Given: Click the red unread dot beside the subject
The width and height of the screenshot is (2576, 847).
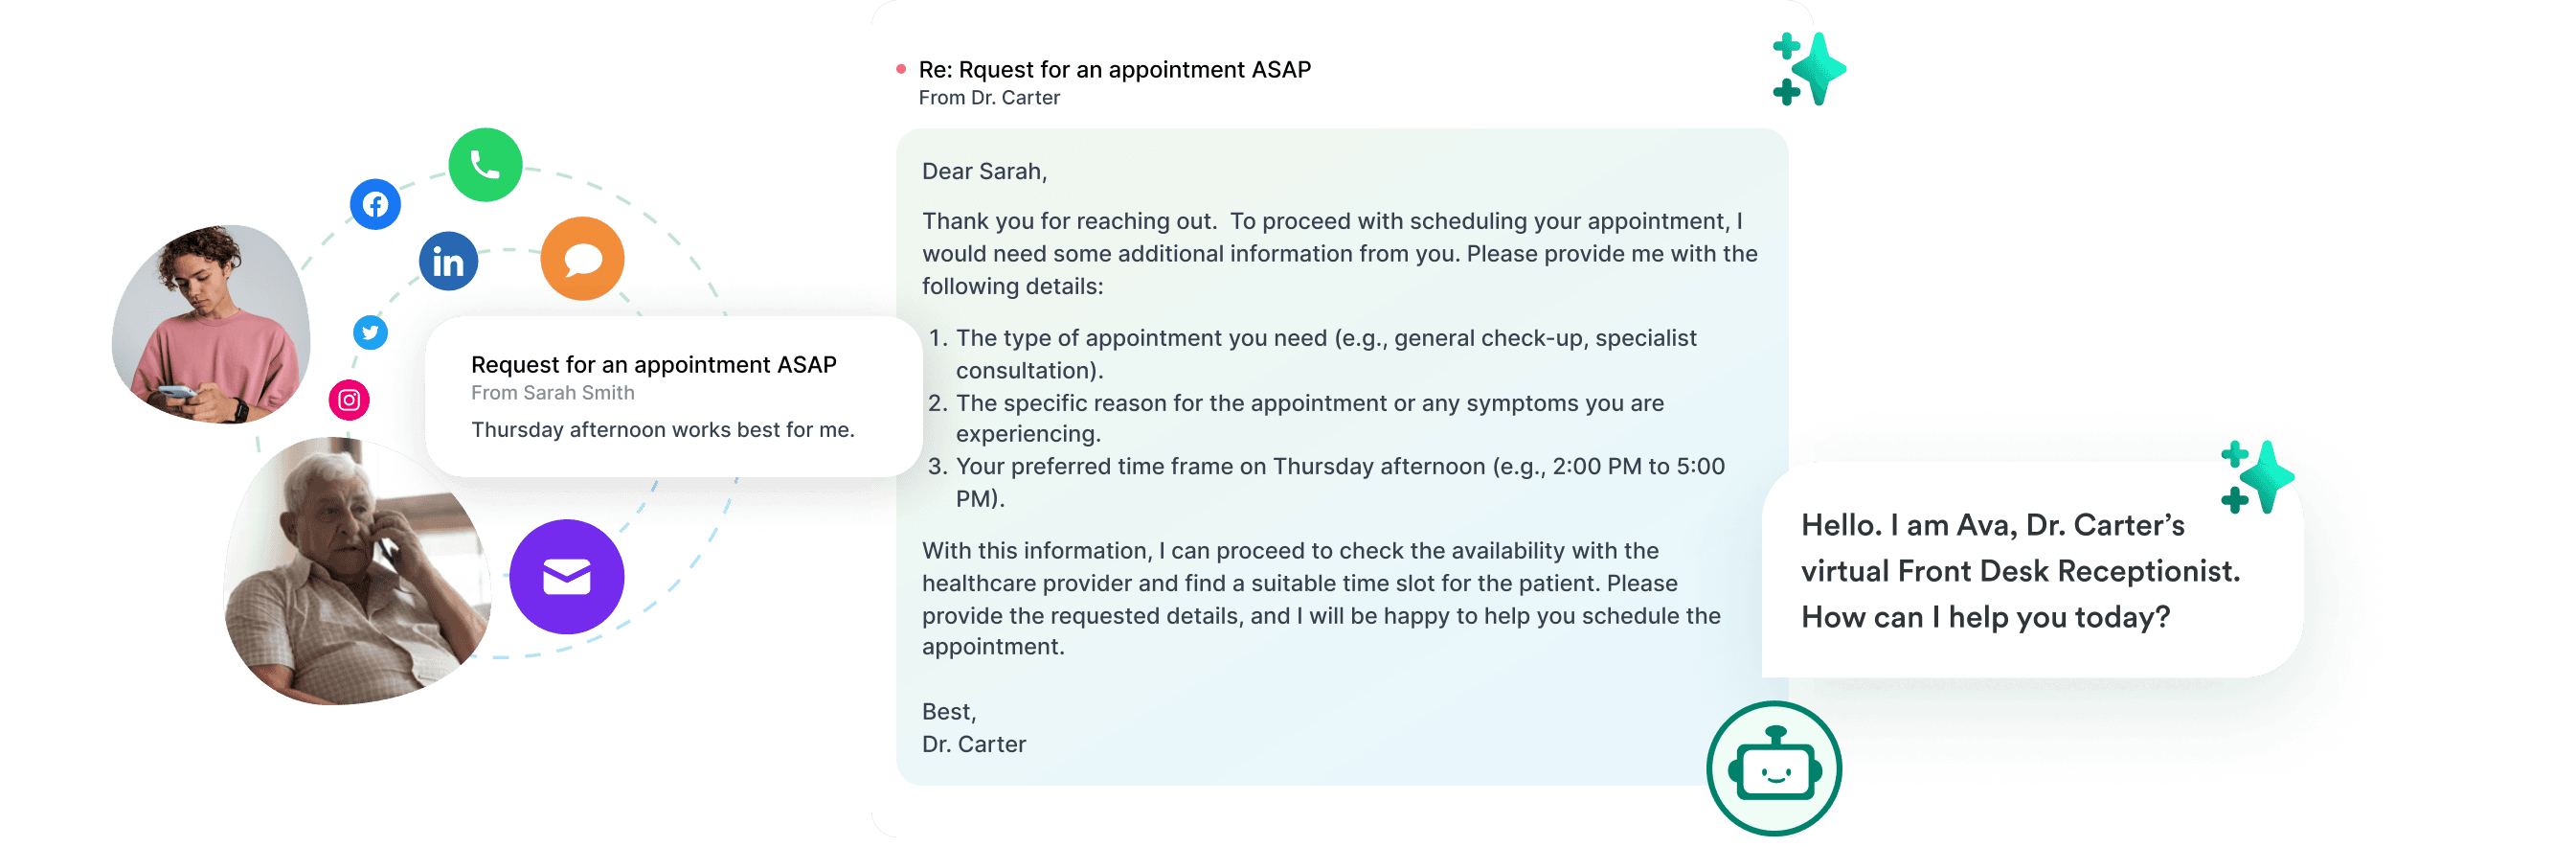Looking at the screenshot, I should 901,69.
